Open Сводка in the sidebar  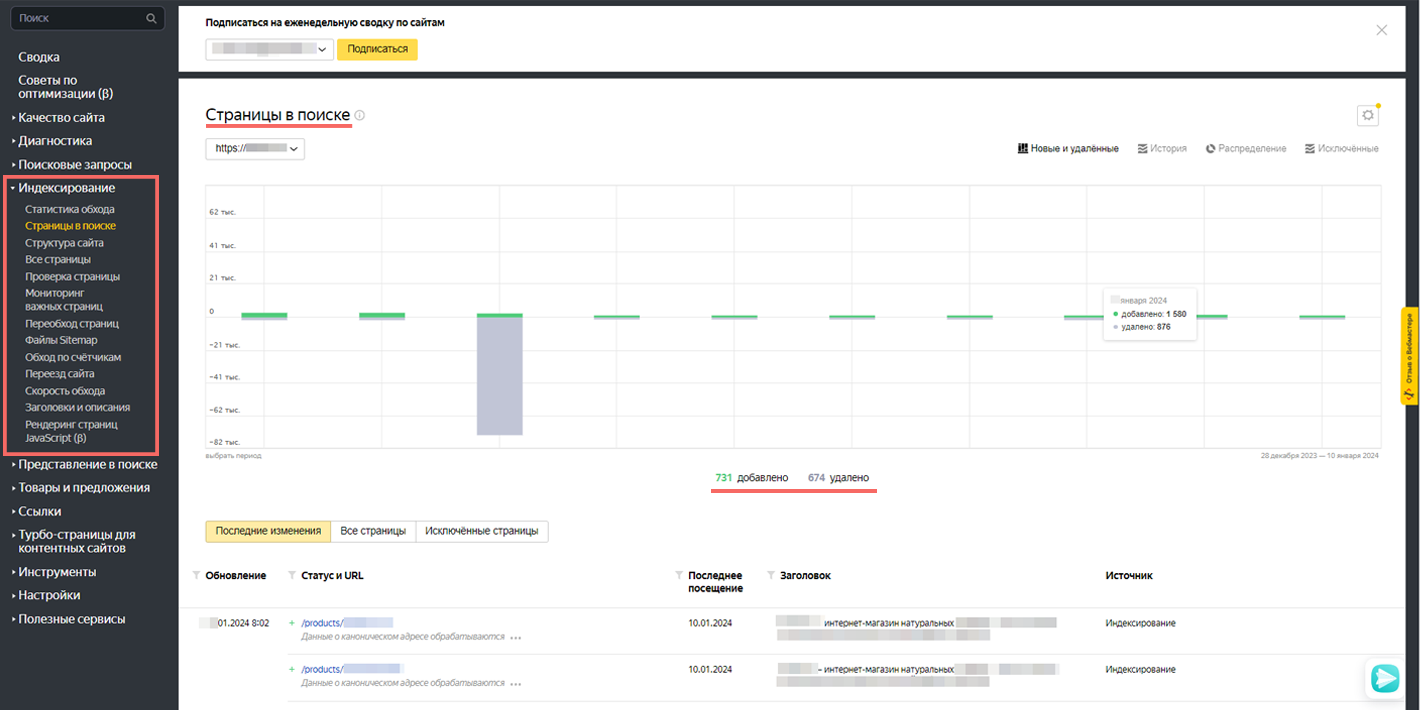39,57
